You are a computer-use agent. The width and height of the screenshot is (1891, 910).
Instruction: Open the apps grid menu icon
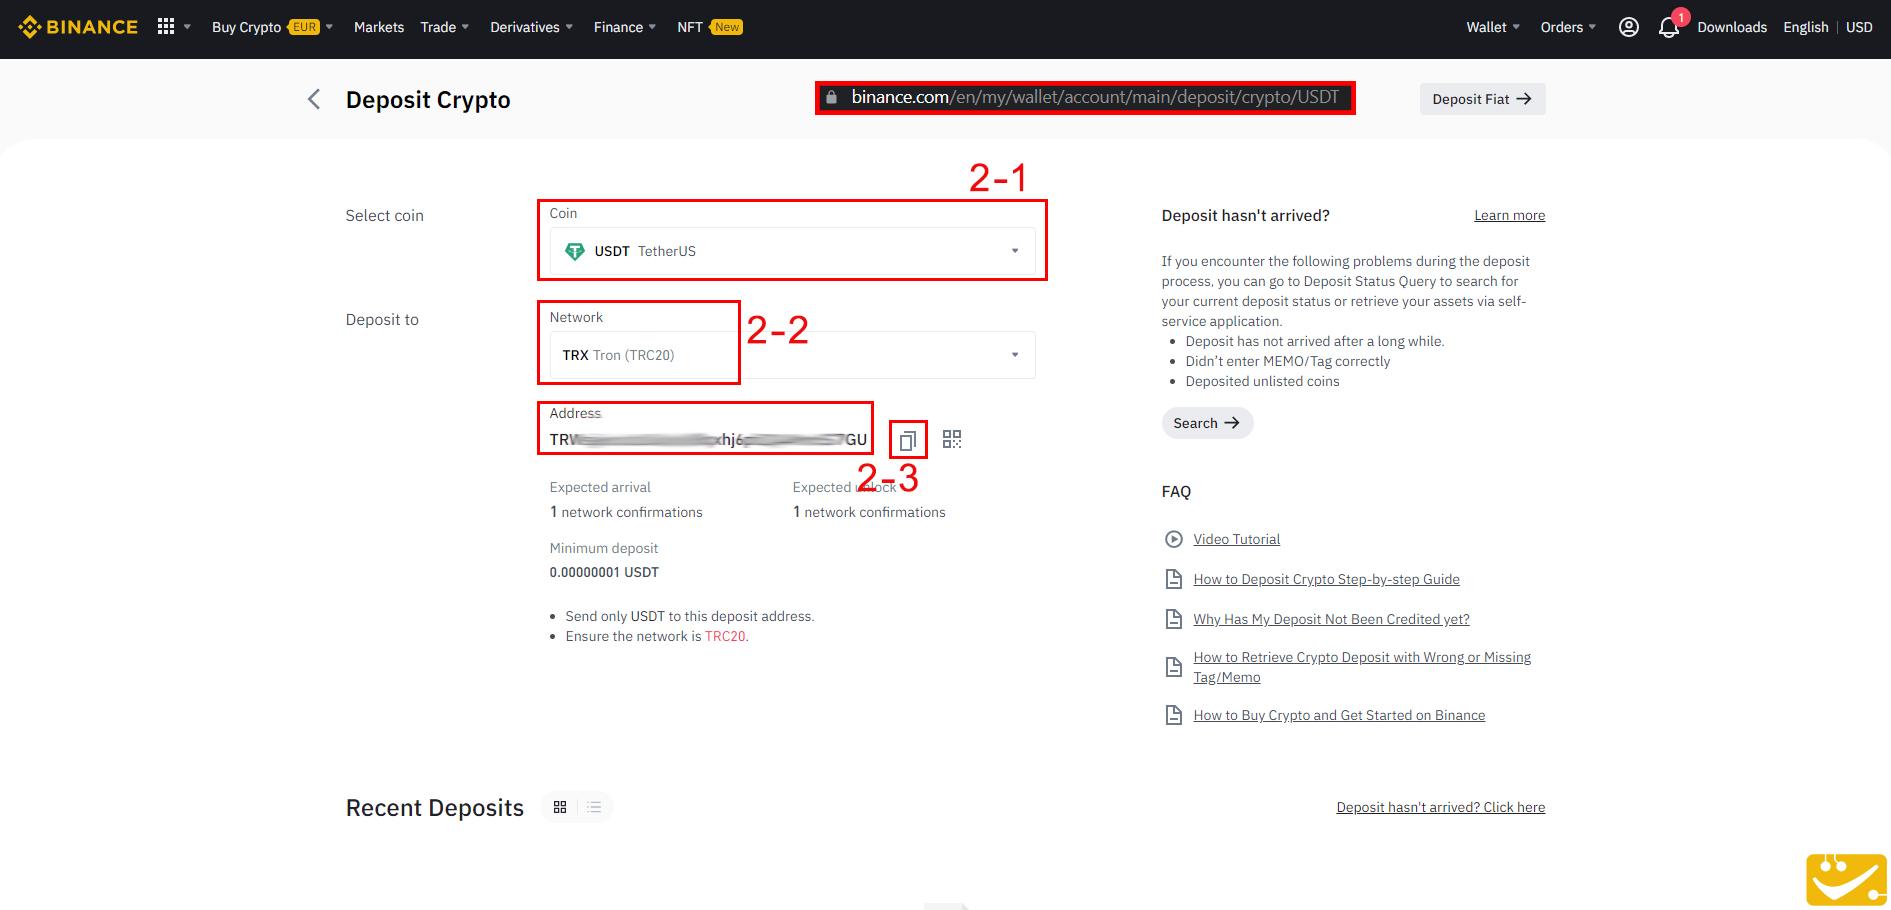coord(166,27)
